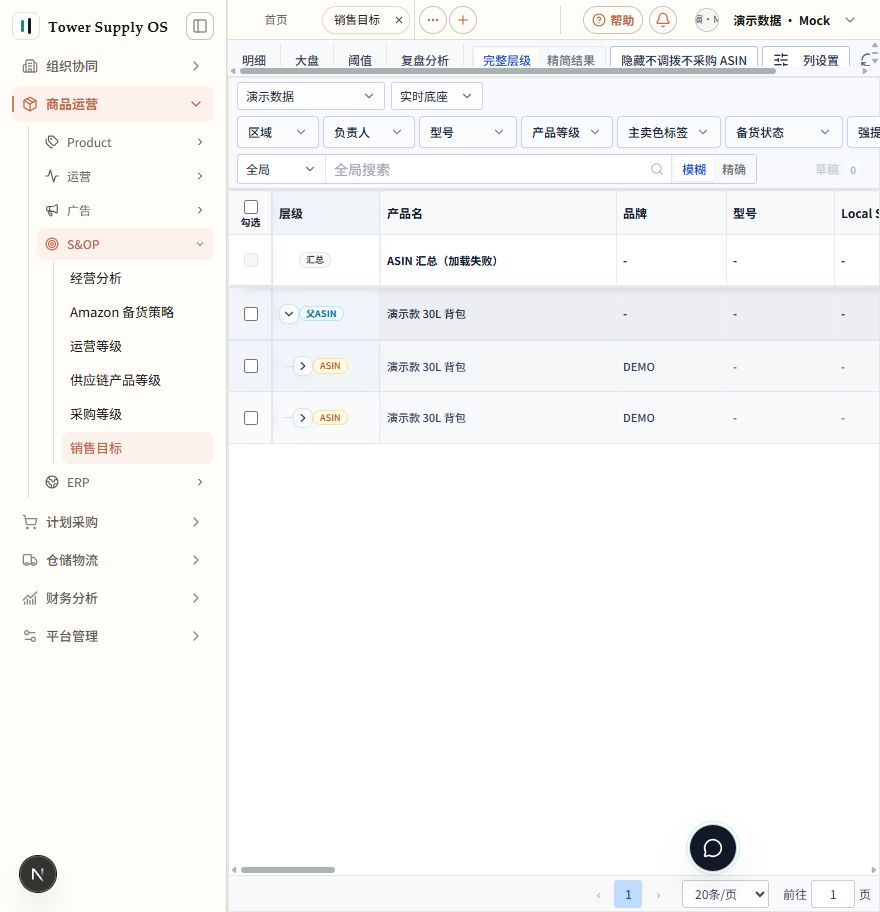Open the more tabs ellipsis button

click(x=433, y=20)
